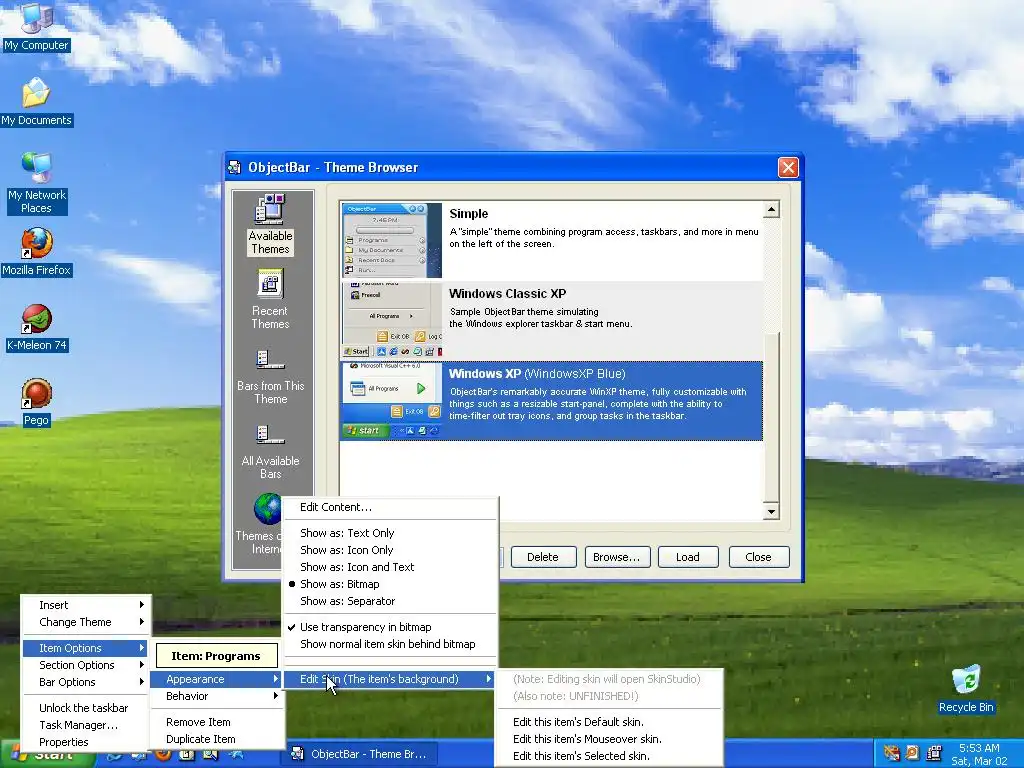
Task: Click the Delete button
Action: point(543,557)
